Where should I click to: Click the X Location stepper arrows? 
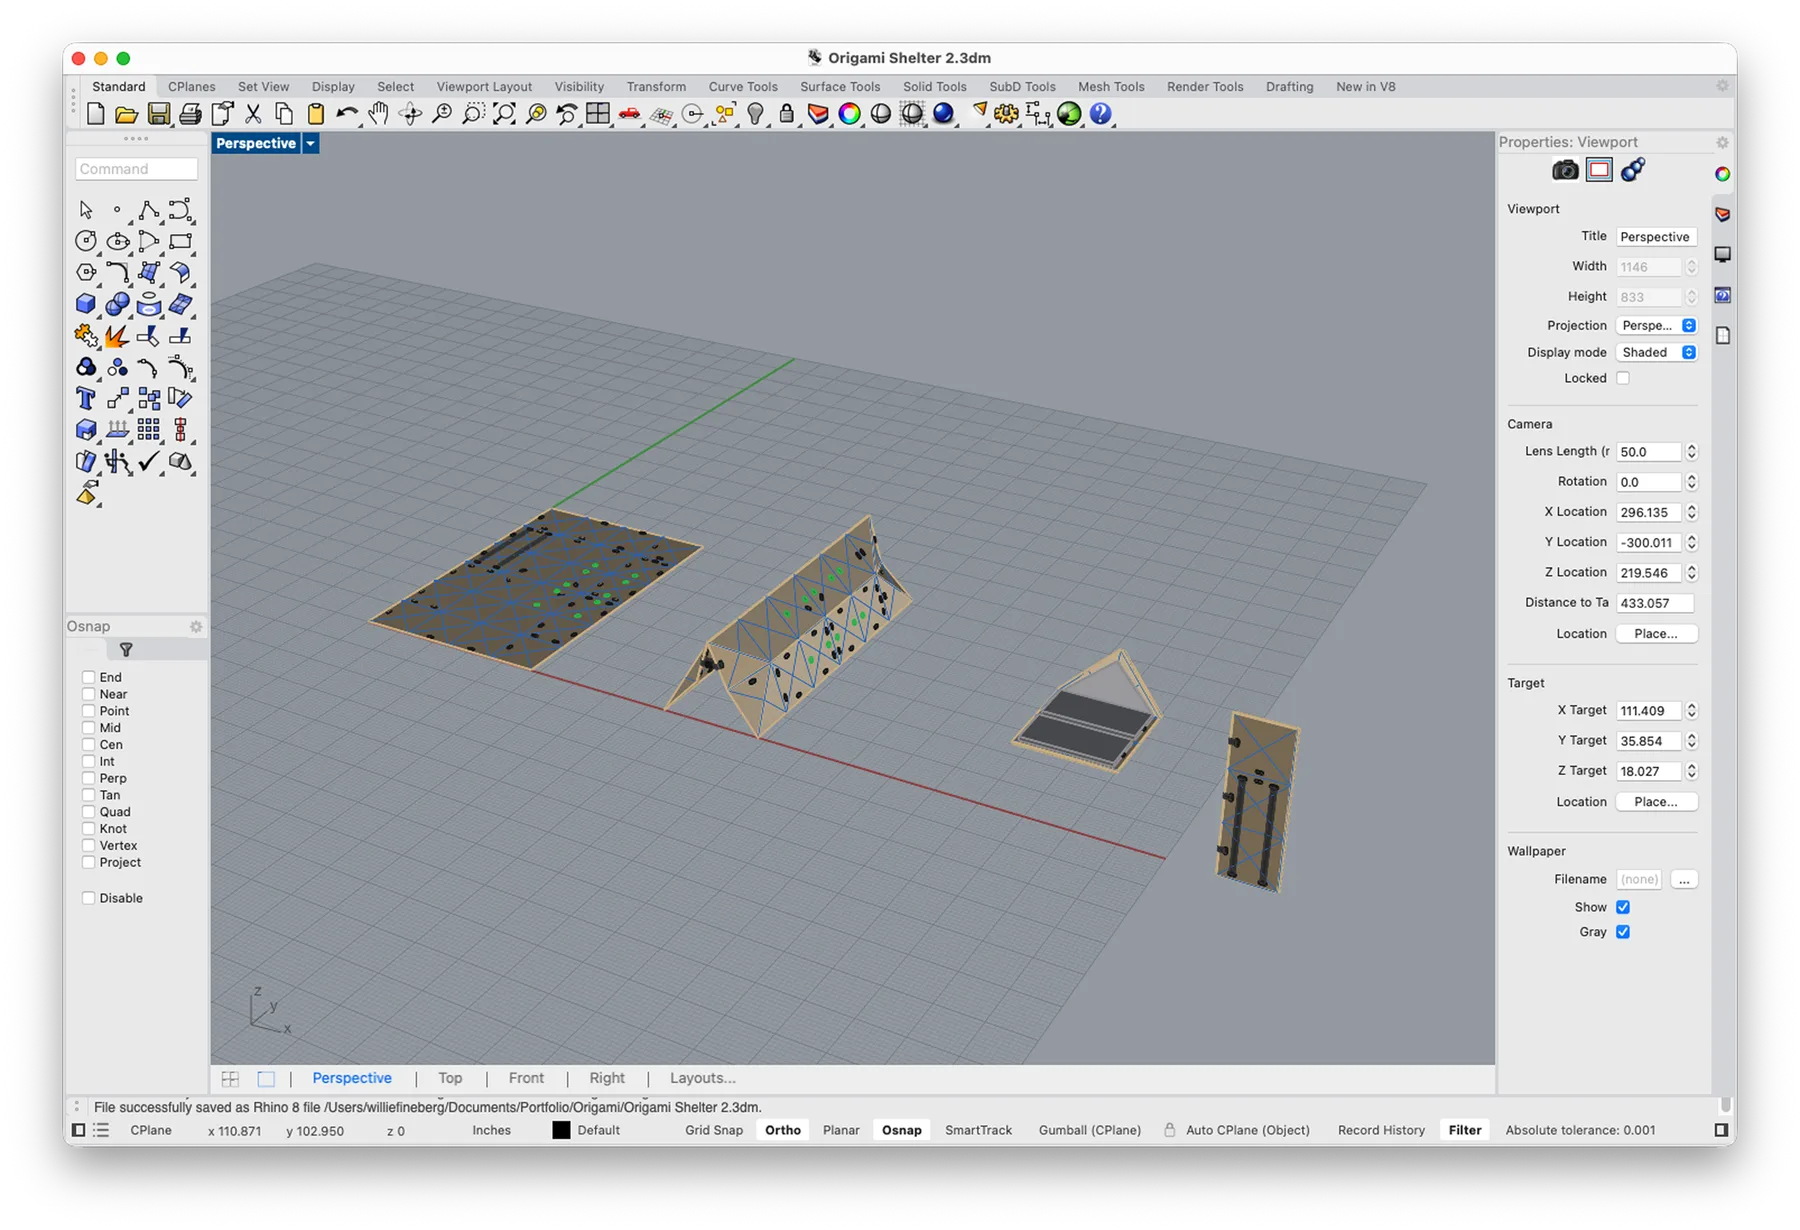point(1692,512)
